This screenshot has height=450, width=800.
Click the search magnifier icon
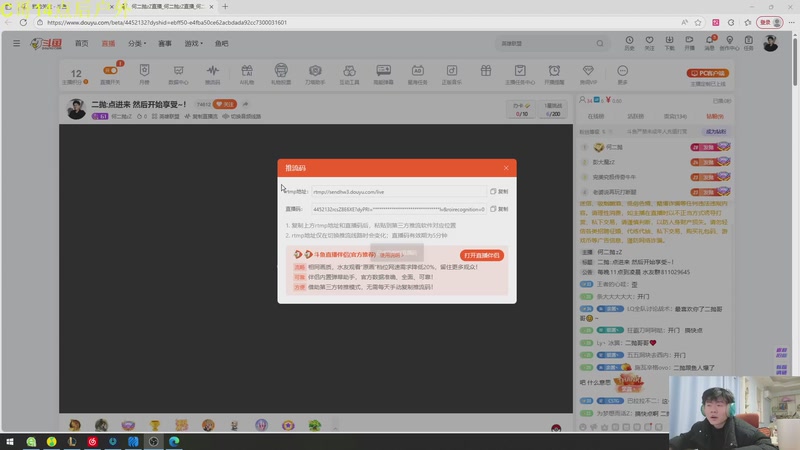[x=600, y=43]
